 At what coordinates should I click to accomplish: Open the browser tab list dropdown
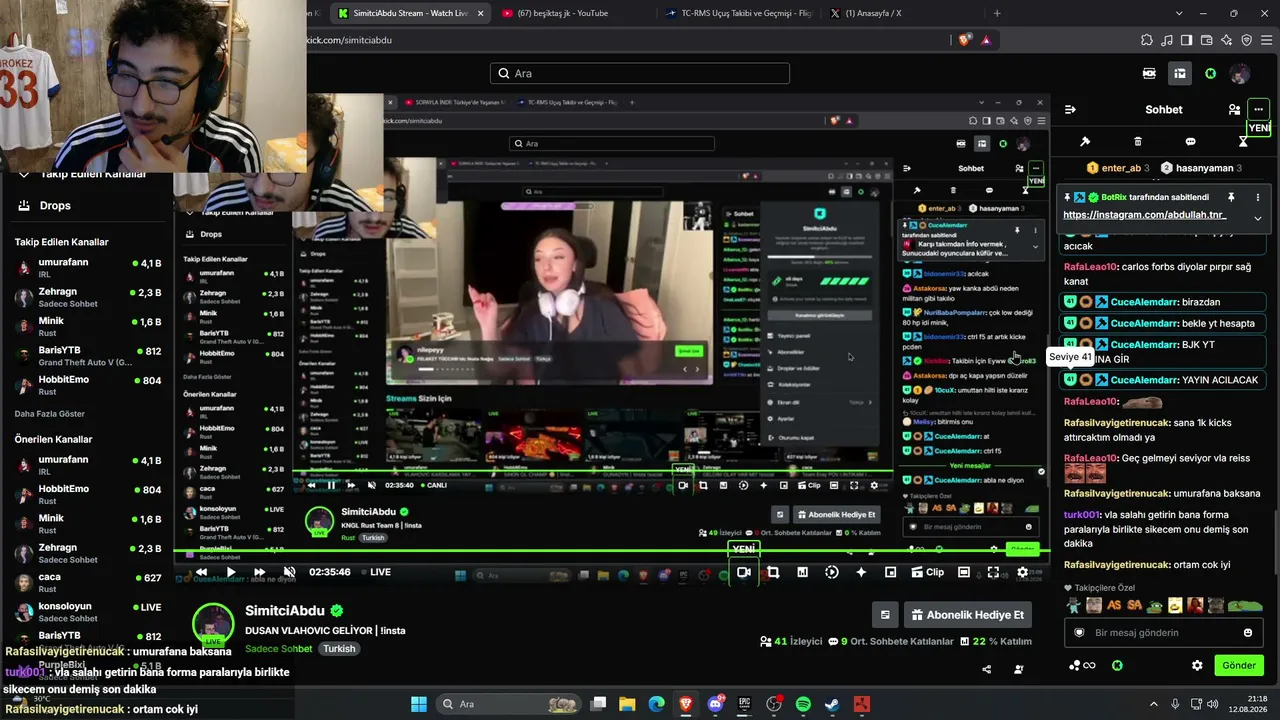[x=1180, y=13]
